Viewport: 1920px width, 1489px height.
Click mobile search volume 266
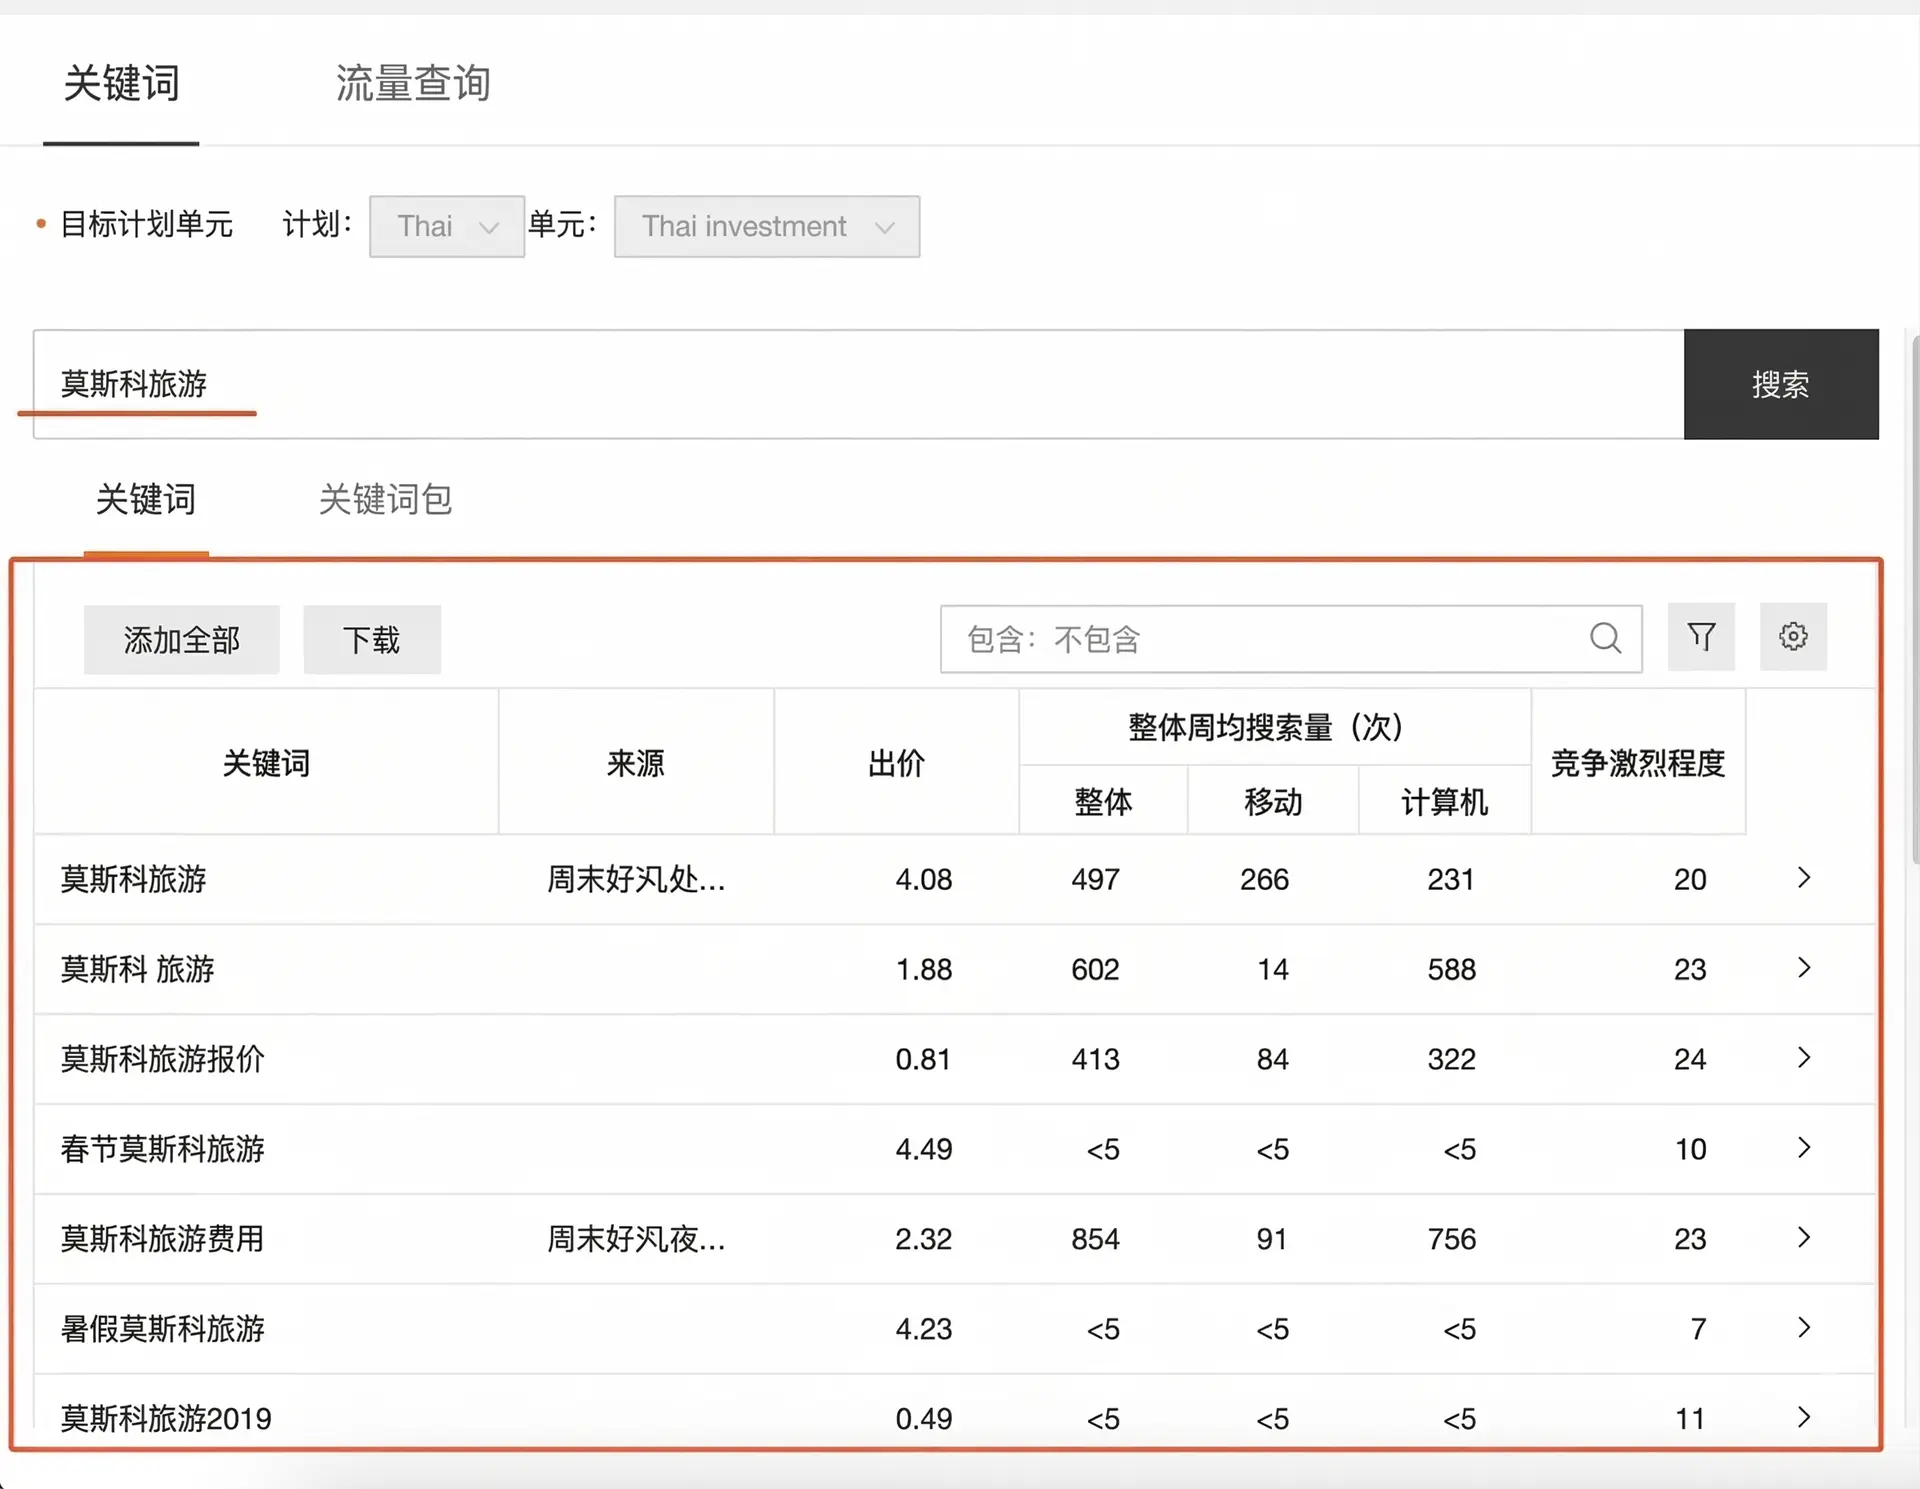pyautogui.click(x=1264, y=879)
